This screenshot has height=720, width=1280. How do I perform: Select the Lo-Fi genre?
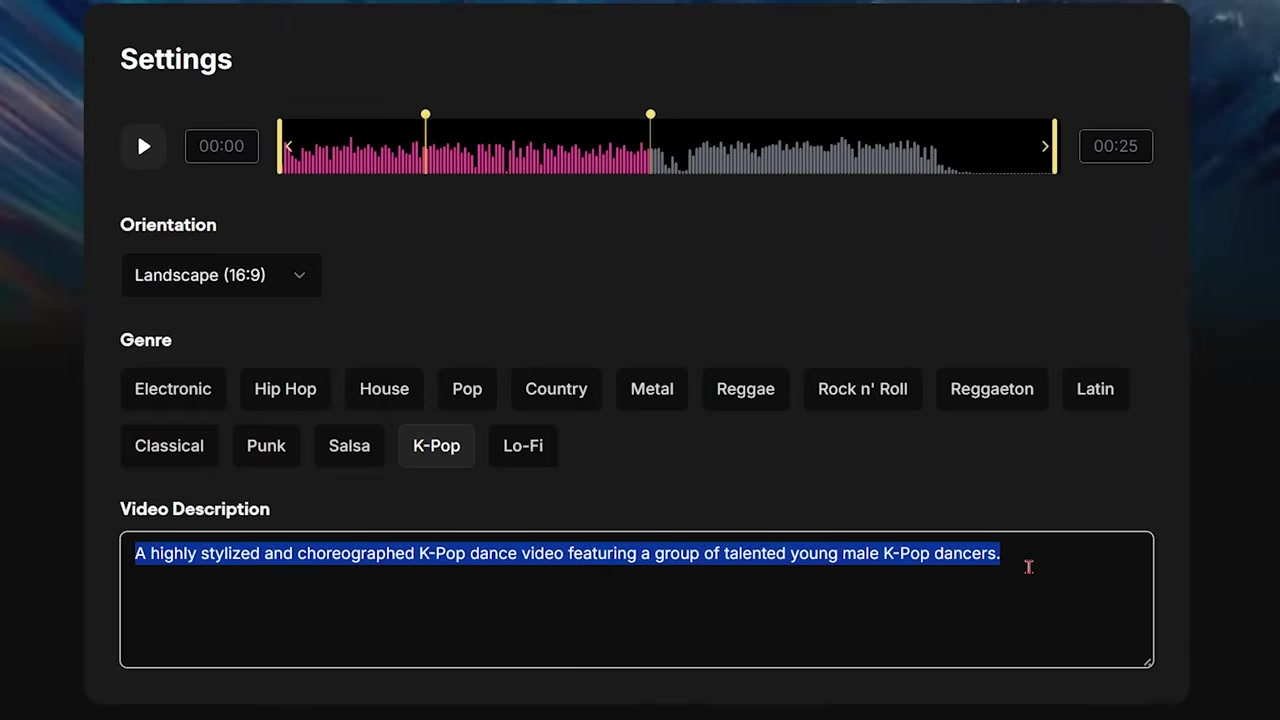(523, 446)
